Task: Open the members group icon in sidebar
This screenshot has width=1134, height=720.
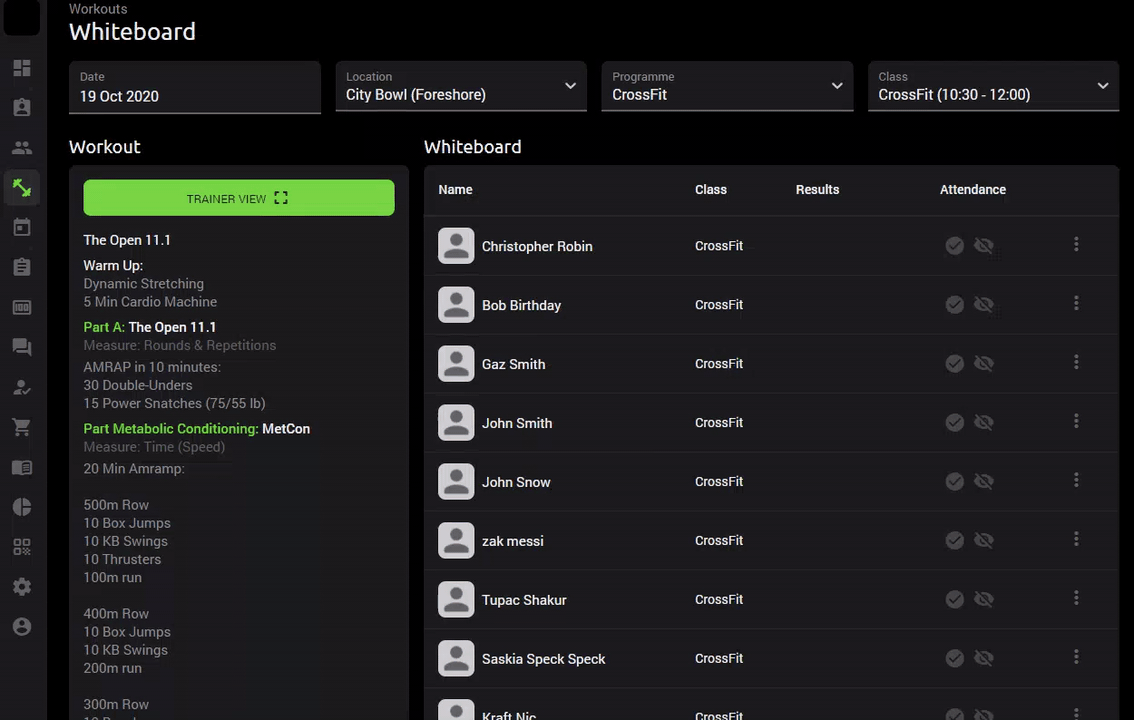Action: (22, 148)
